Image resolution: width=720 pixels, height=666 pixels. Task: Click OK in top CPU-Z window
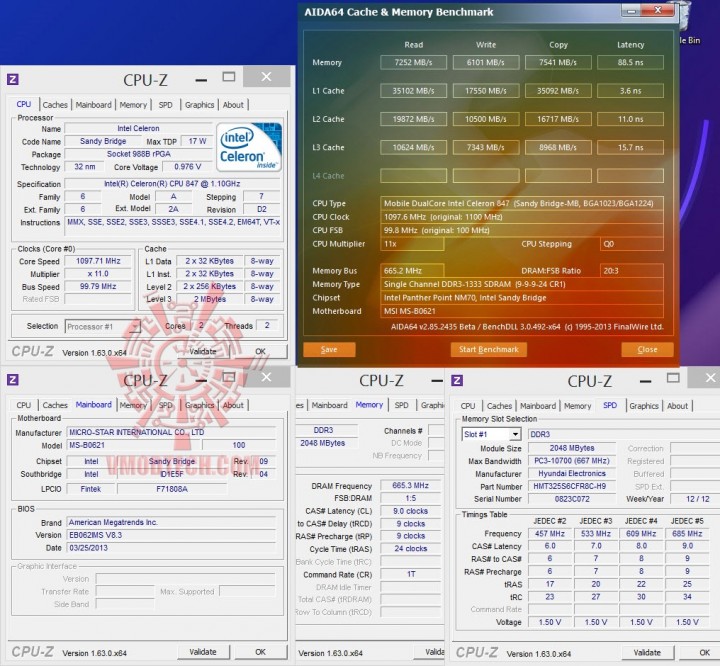coord(260,351)
